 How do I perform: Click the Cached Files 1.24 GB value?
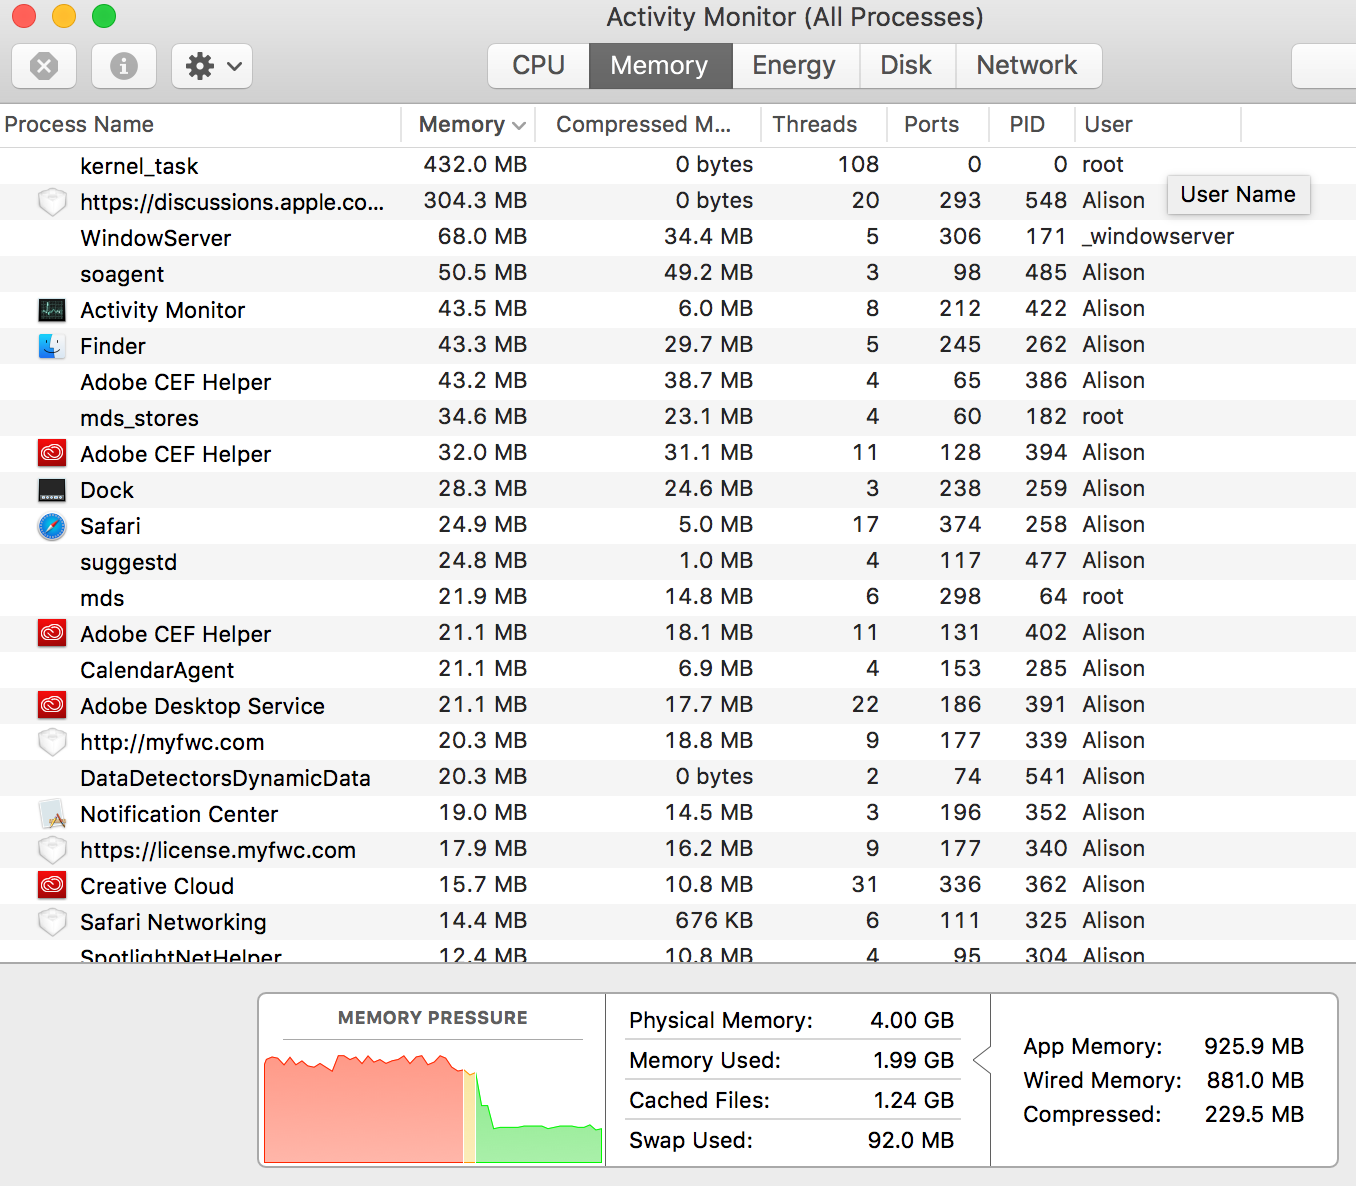coord(914,1100)
